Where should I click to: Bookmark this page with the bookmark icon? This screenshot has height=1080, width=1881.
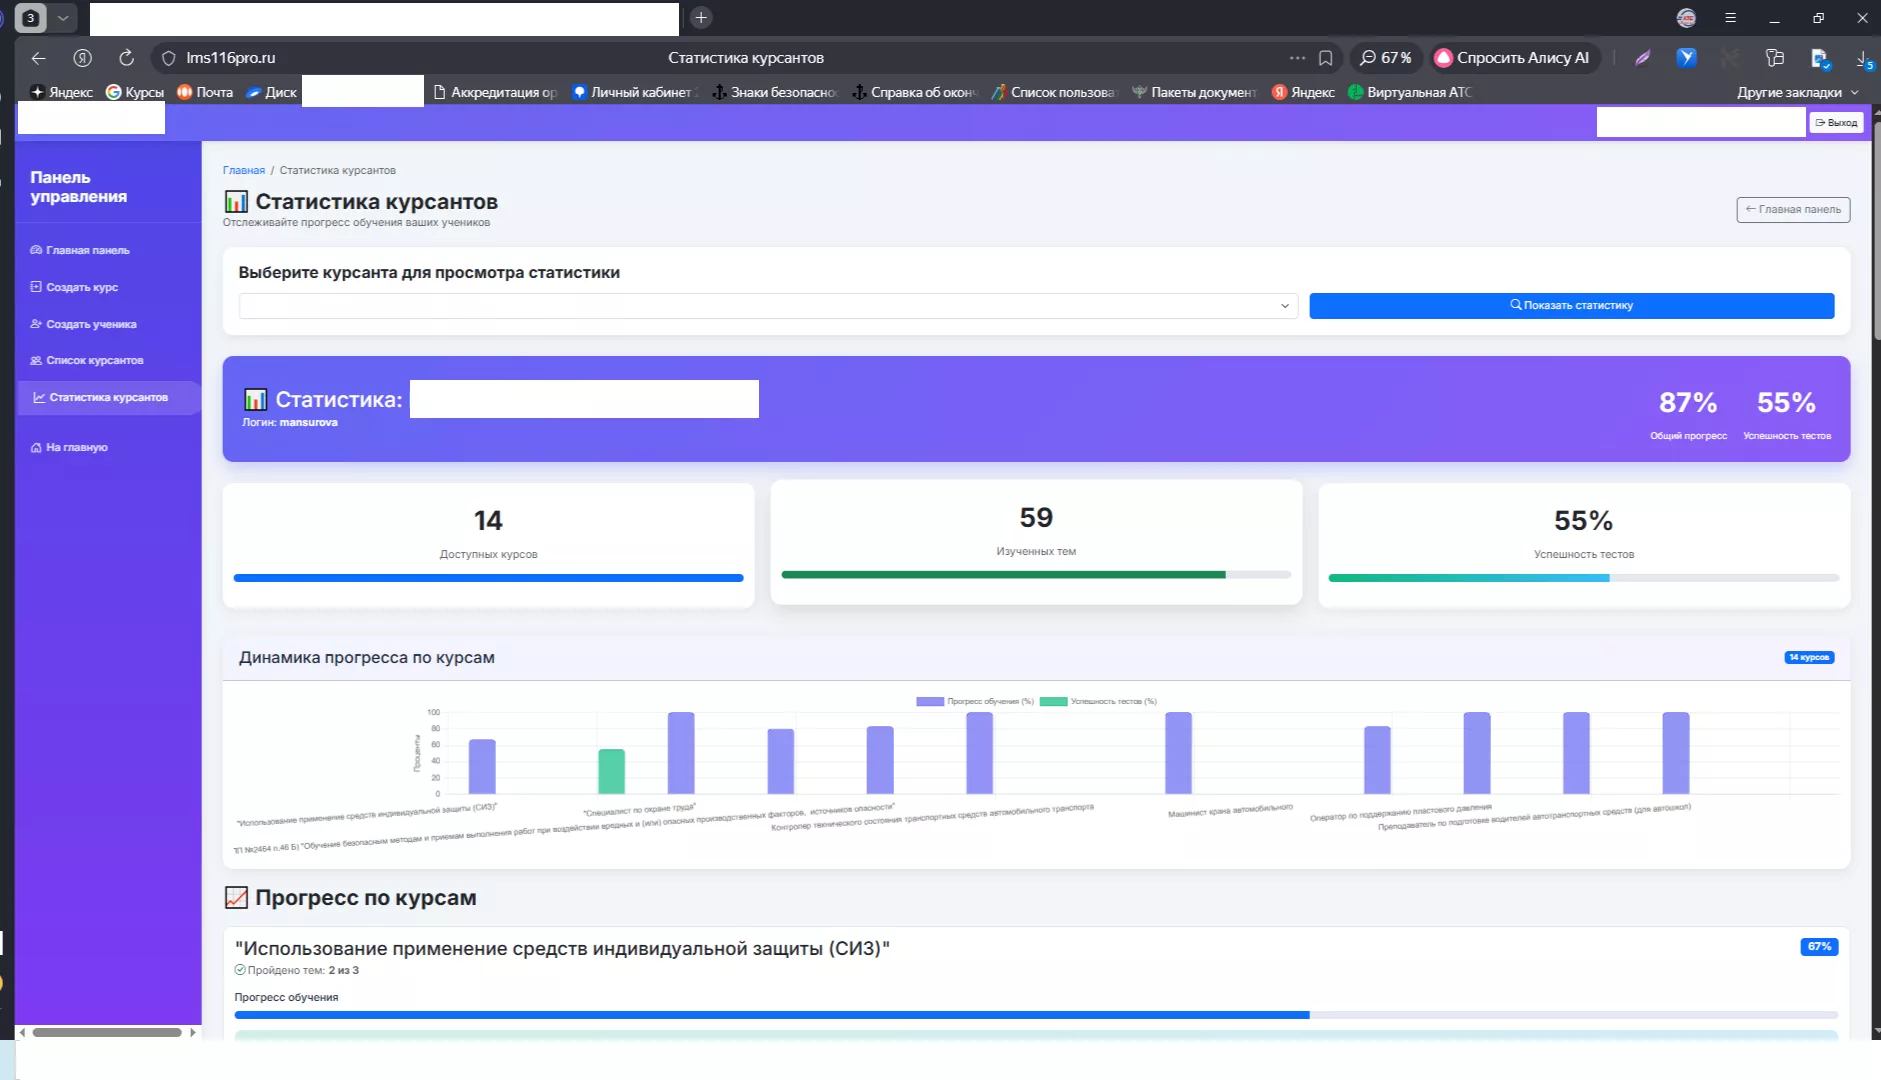(1325, 58)
